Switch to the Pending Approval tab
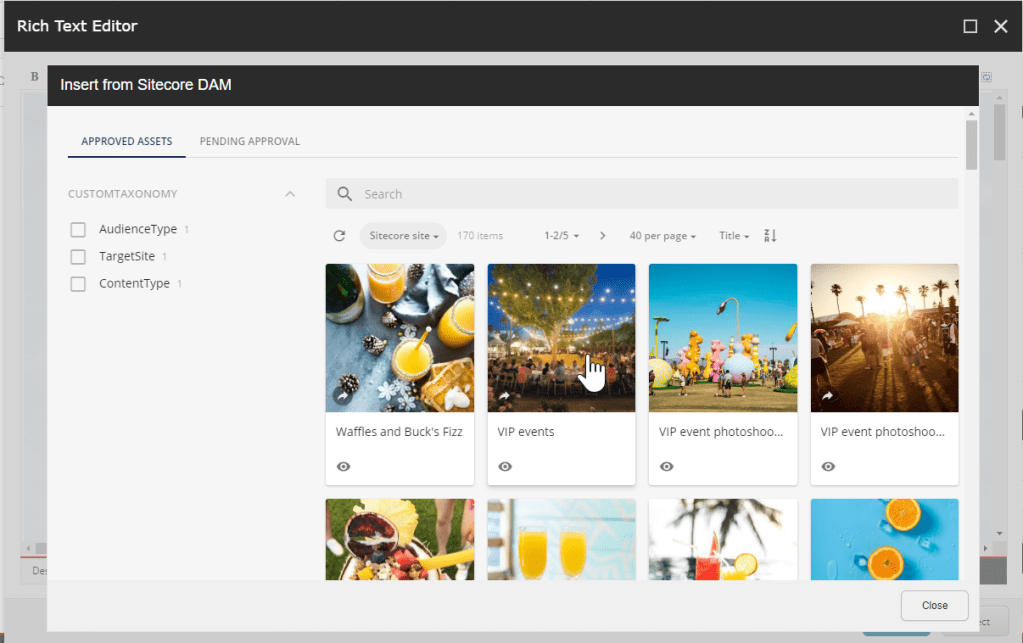1023x643 pixels. pyautogui.click(x=249, y=141)
